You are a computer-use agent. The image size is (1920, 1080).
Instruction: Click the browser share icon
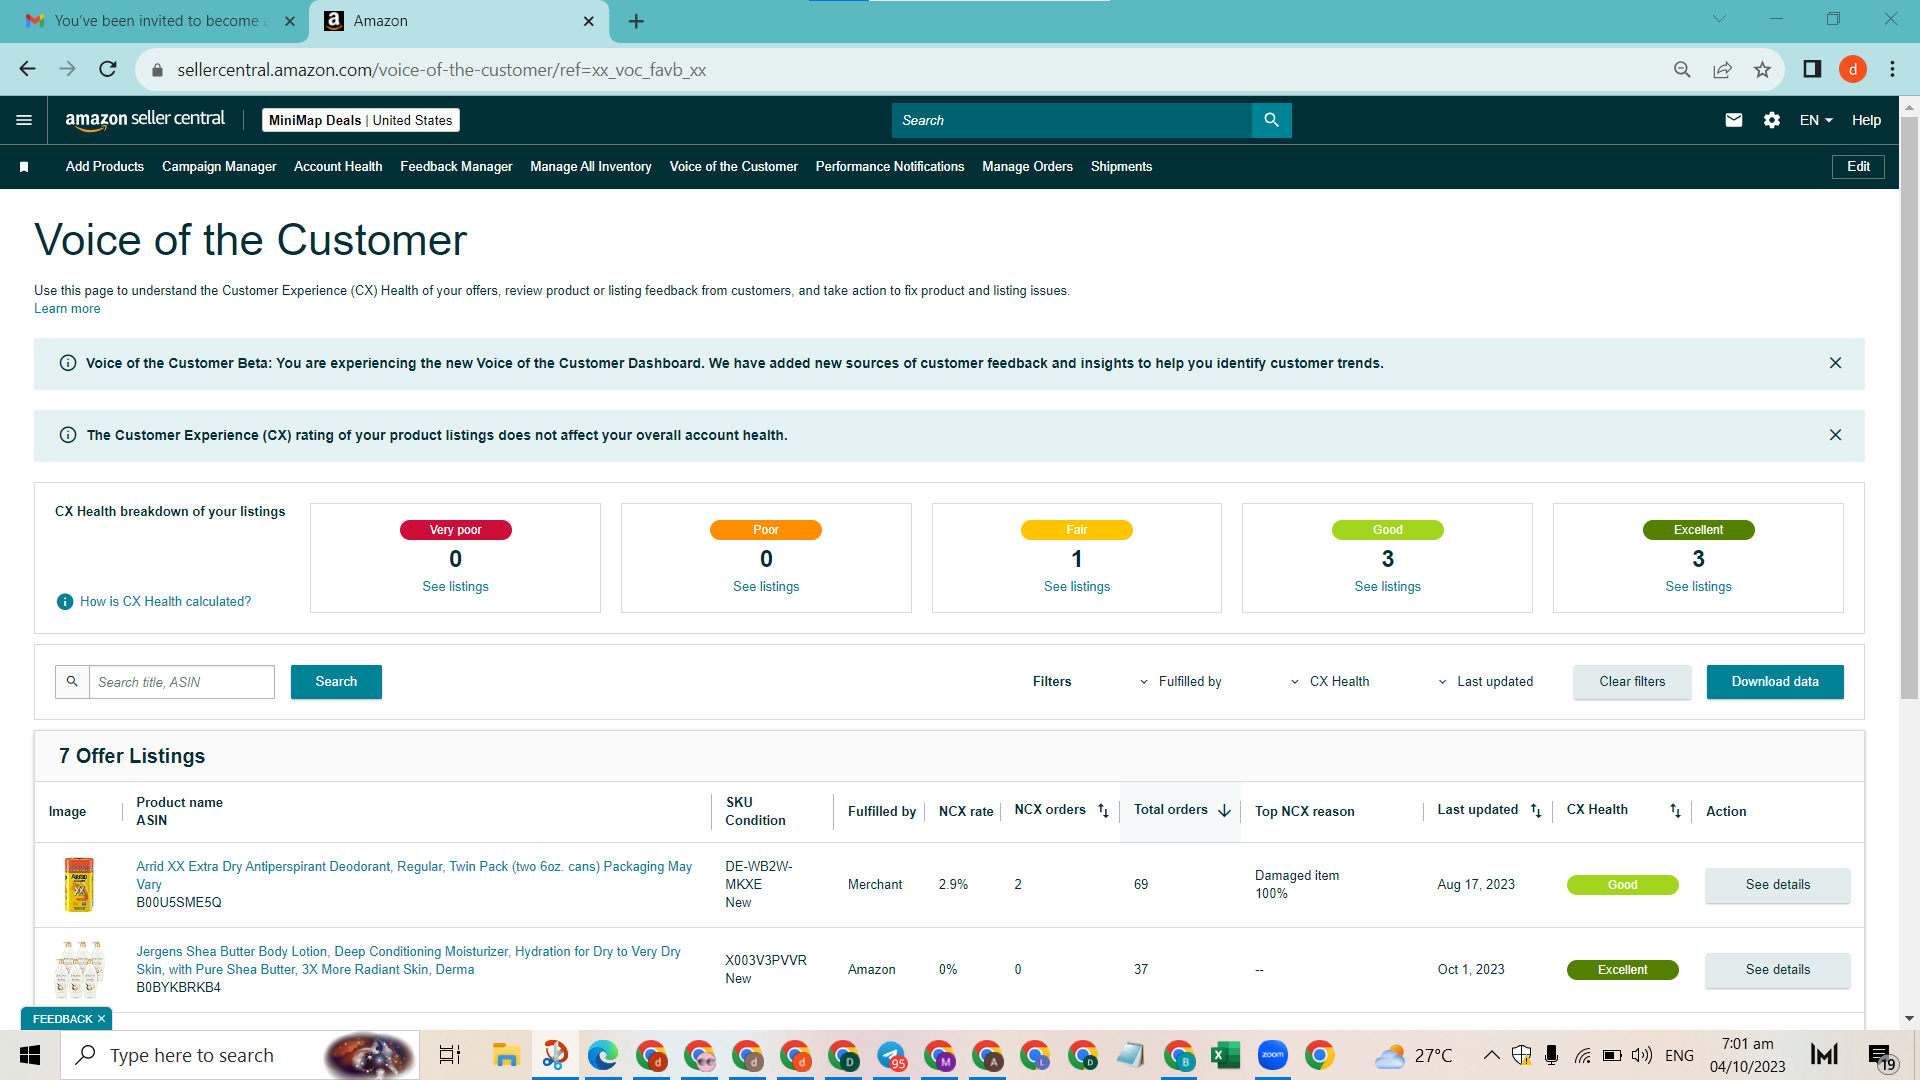coord(1722,69)
